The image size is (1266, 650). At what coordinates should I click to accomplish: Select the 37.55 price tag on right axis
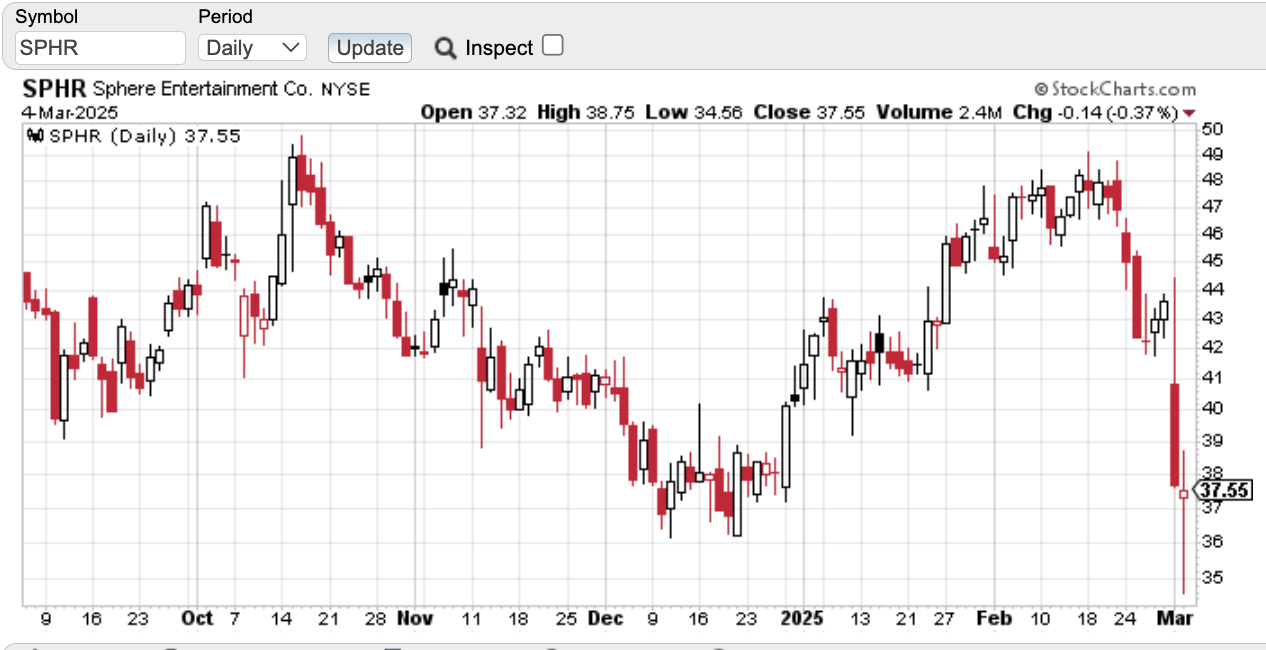coord(1225,490)
